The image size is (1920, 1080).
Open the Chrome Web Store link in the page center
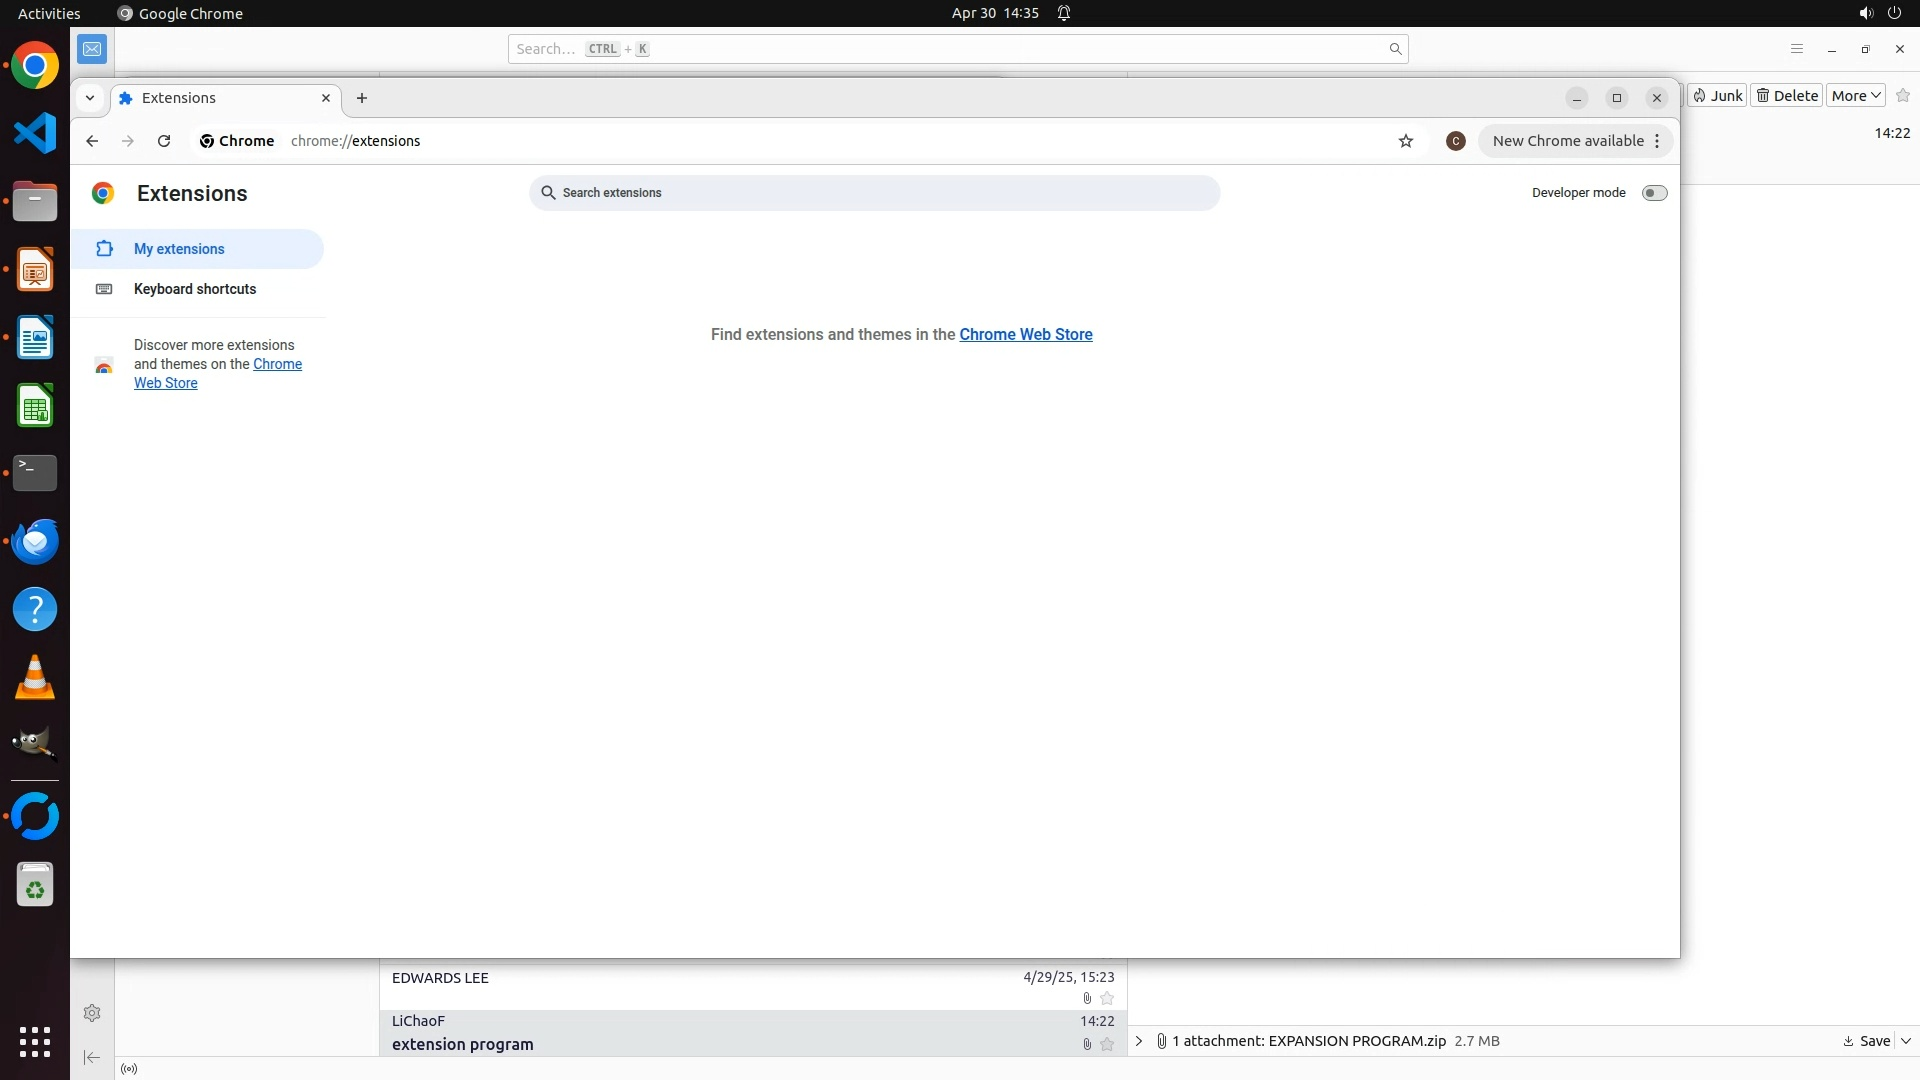[1025, 335]
